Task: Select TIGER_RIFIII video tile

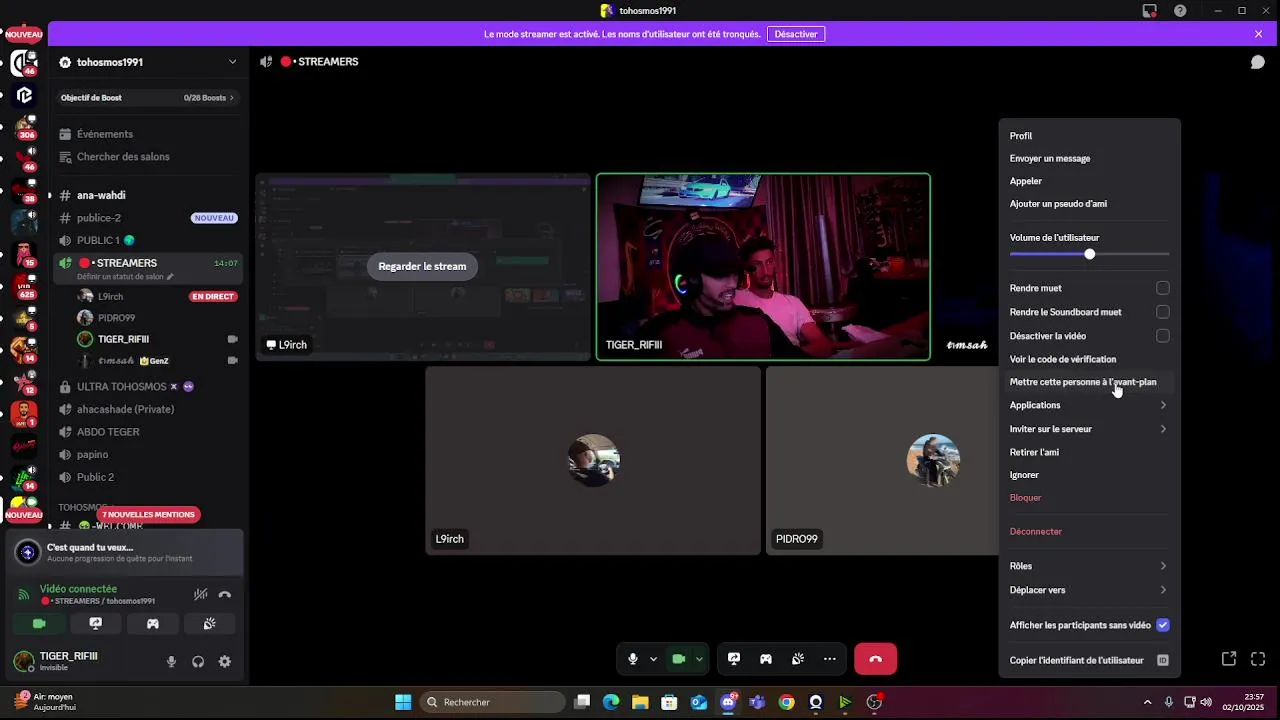Action: [763, 267]
